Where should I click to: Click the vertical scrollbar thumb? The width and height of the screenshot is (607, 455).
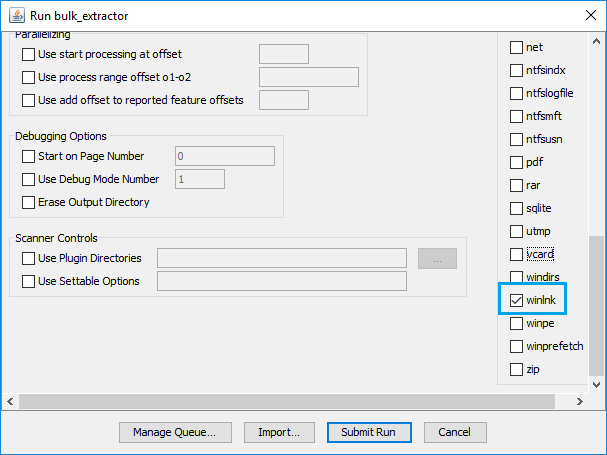[597, 306]
